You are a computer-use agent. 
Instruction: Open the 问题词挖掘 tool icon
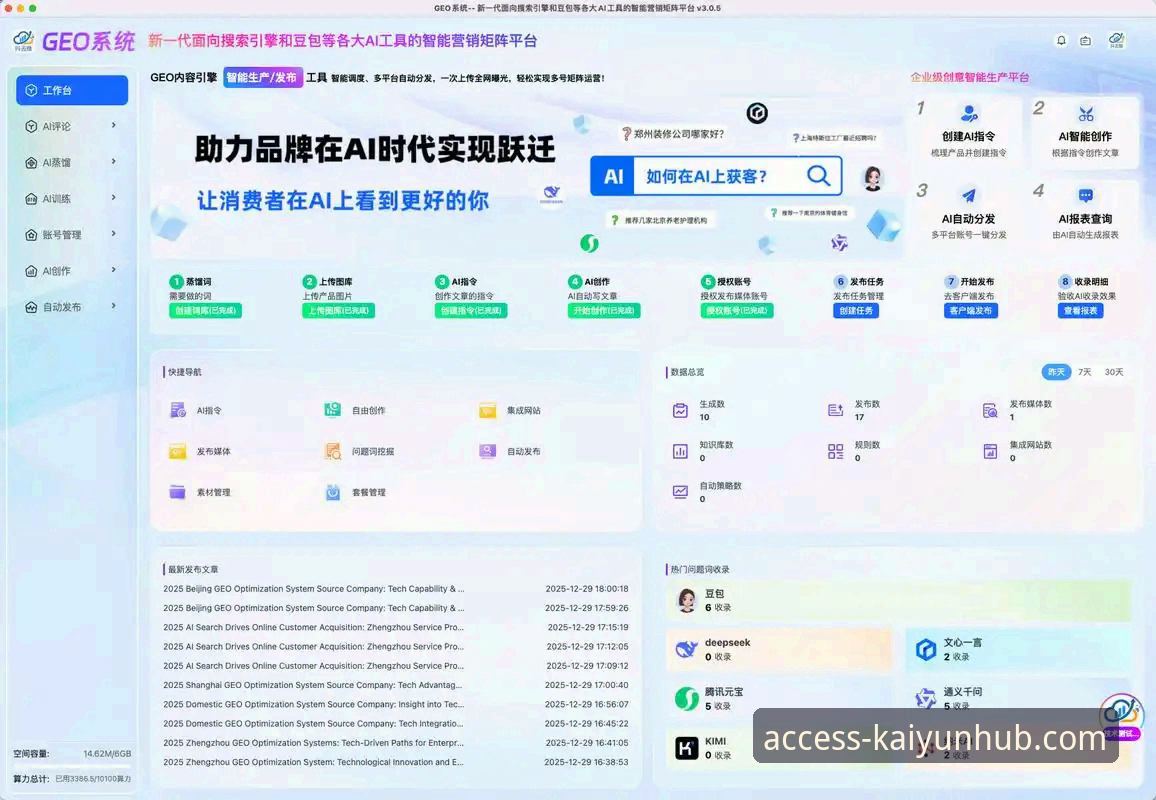click(334, 451)
